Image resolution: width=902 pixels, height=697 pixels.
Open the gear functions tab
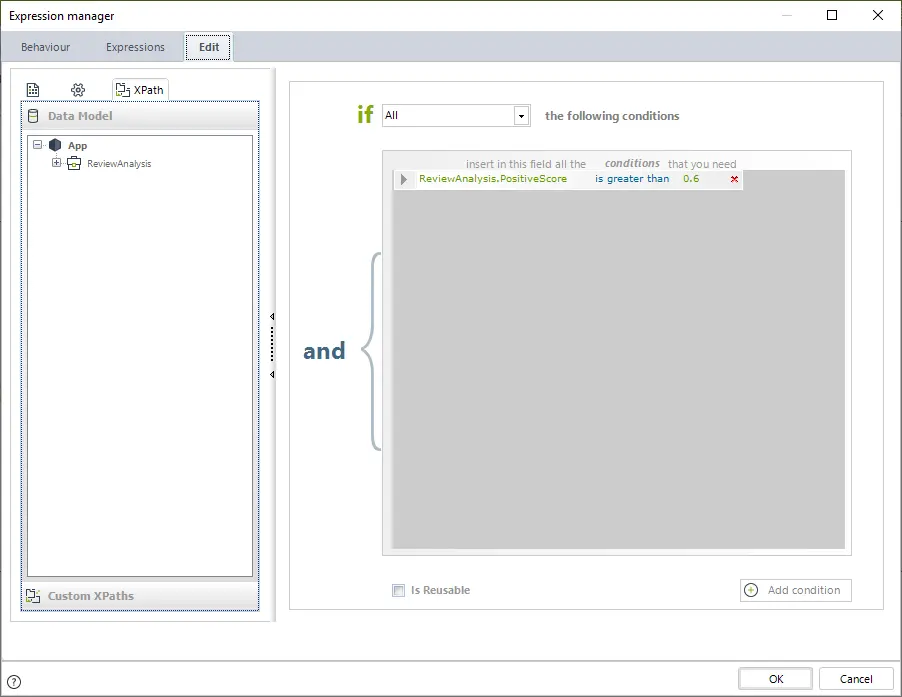78,90
